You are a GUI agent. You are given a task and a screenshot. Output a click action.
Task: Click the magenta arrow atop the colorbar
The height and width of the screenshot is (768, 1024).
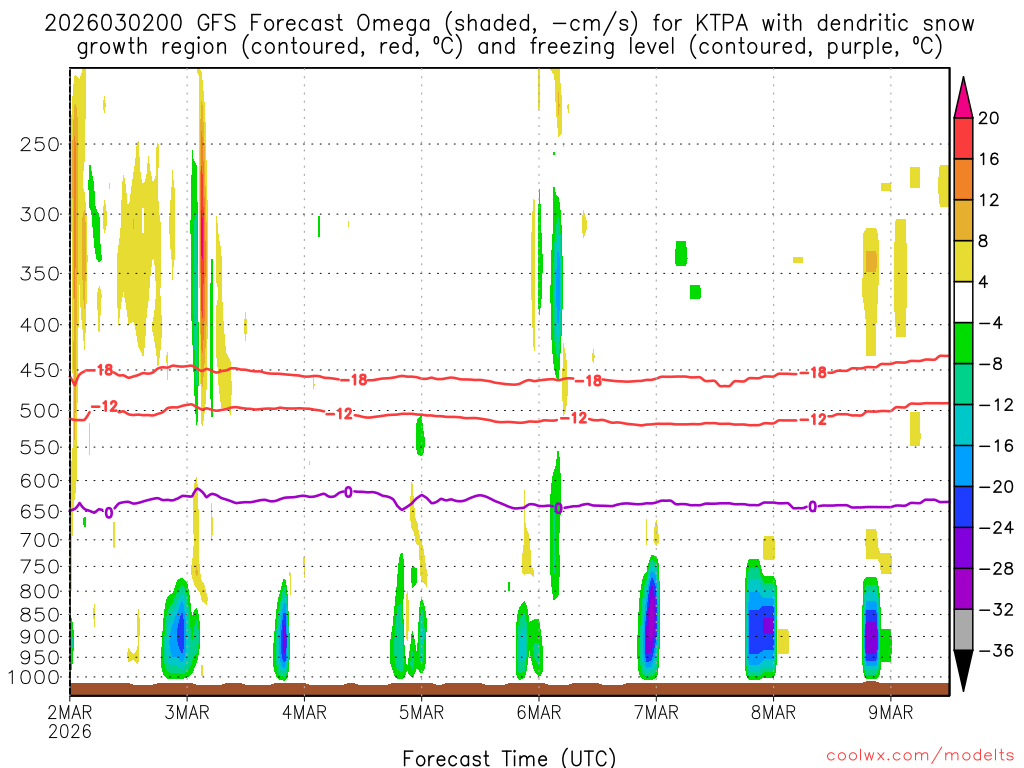coord(964,97)
